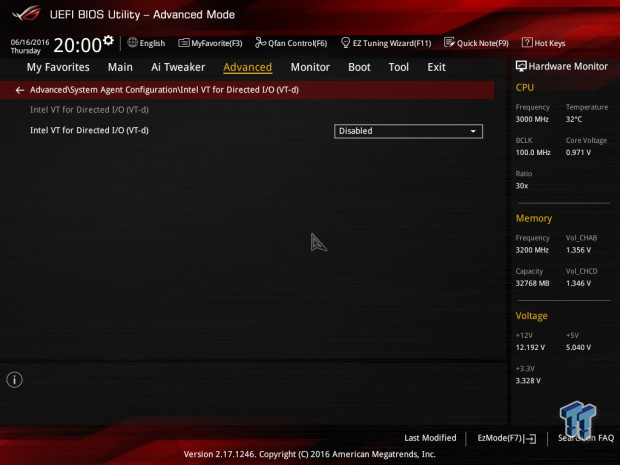
Task: Show Hot Keys label
Action: point(550,43)
